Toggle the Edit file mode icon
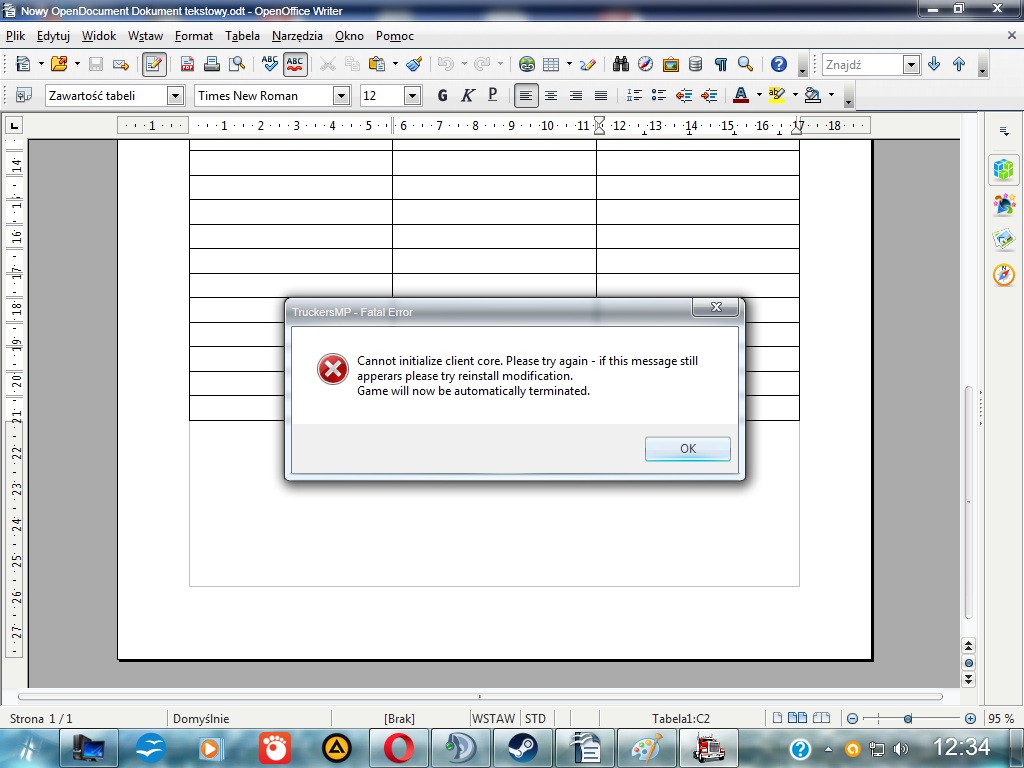Image resolution: width=1024 pixels, height=768 pixels. click(x=154, y=63)
